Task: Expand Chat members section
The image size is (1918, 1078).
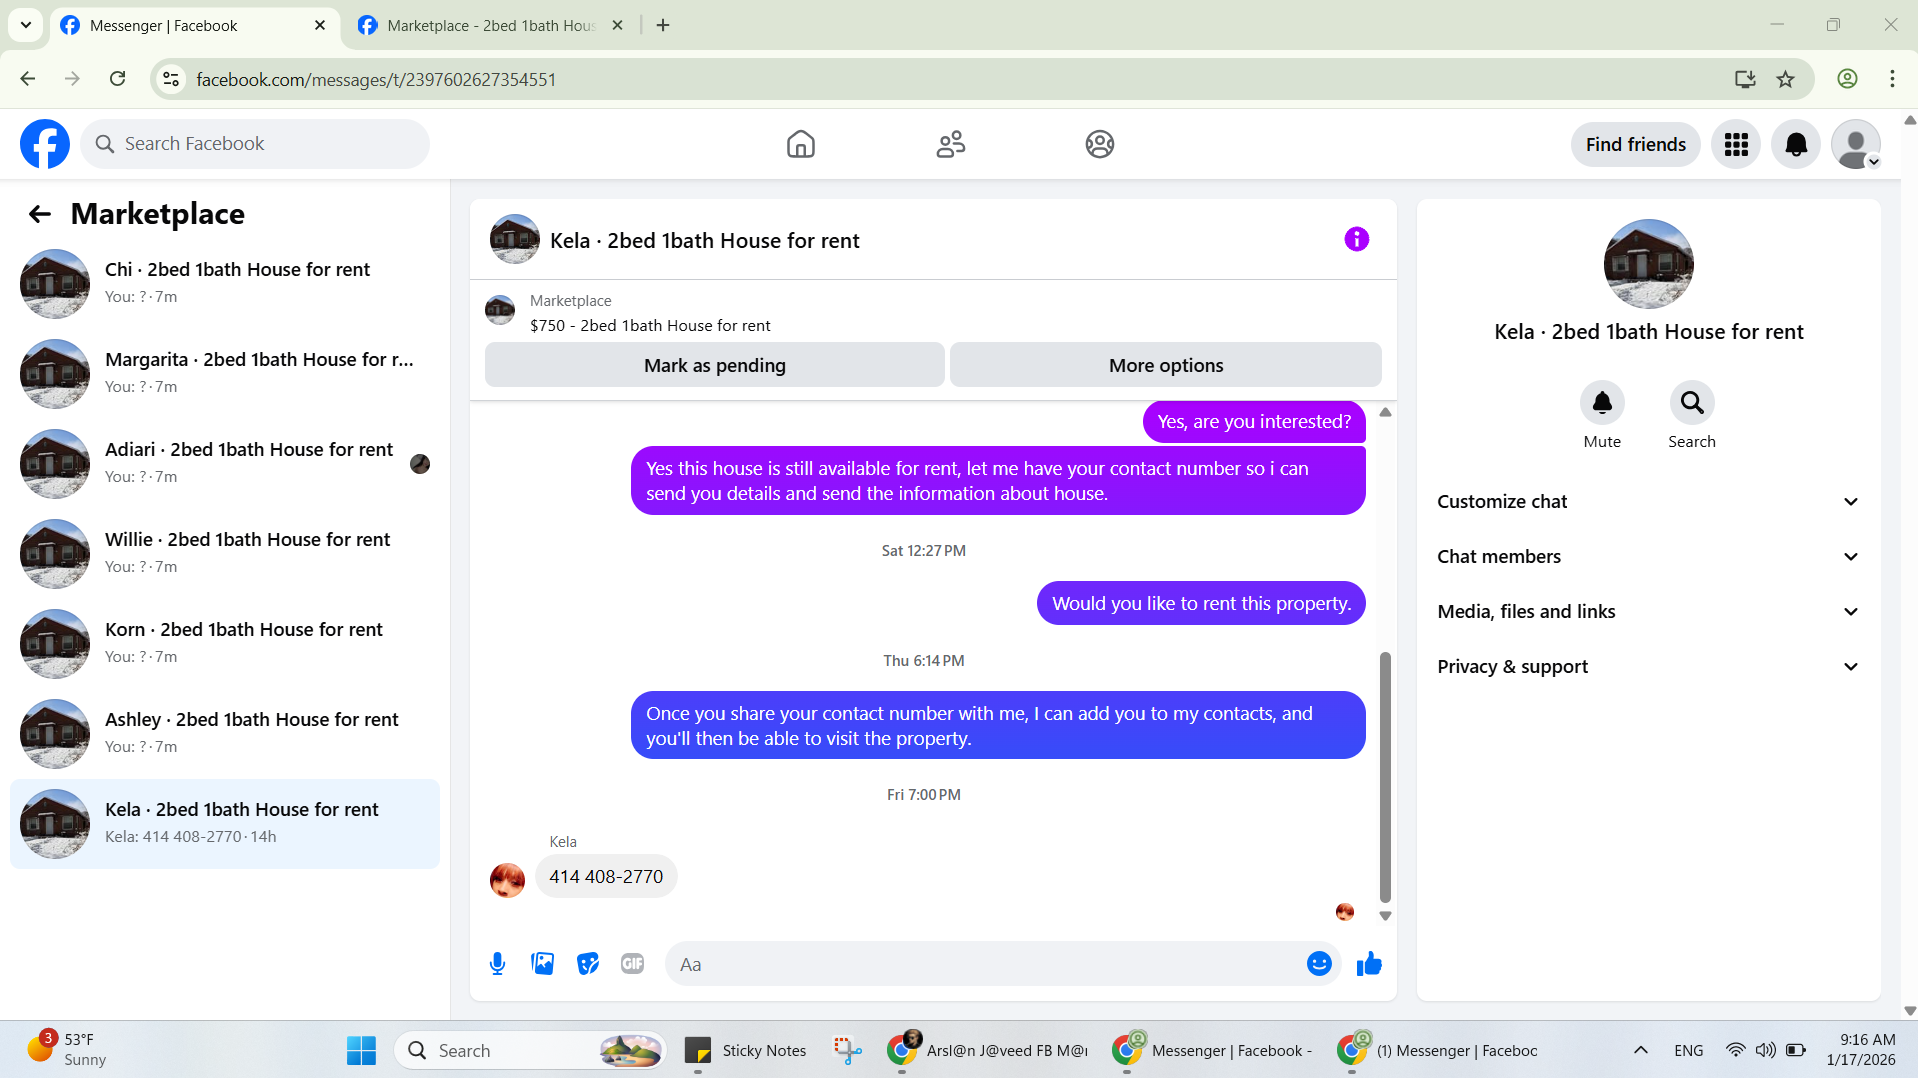Action: tap(1648, 557)
